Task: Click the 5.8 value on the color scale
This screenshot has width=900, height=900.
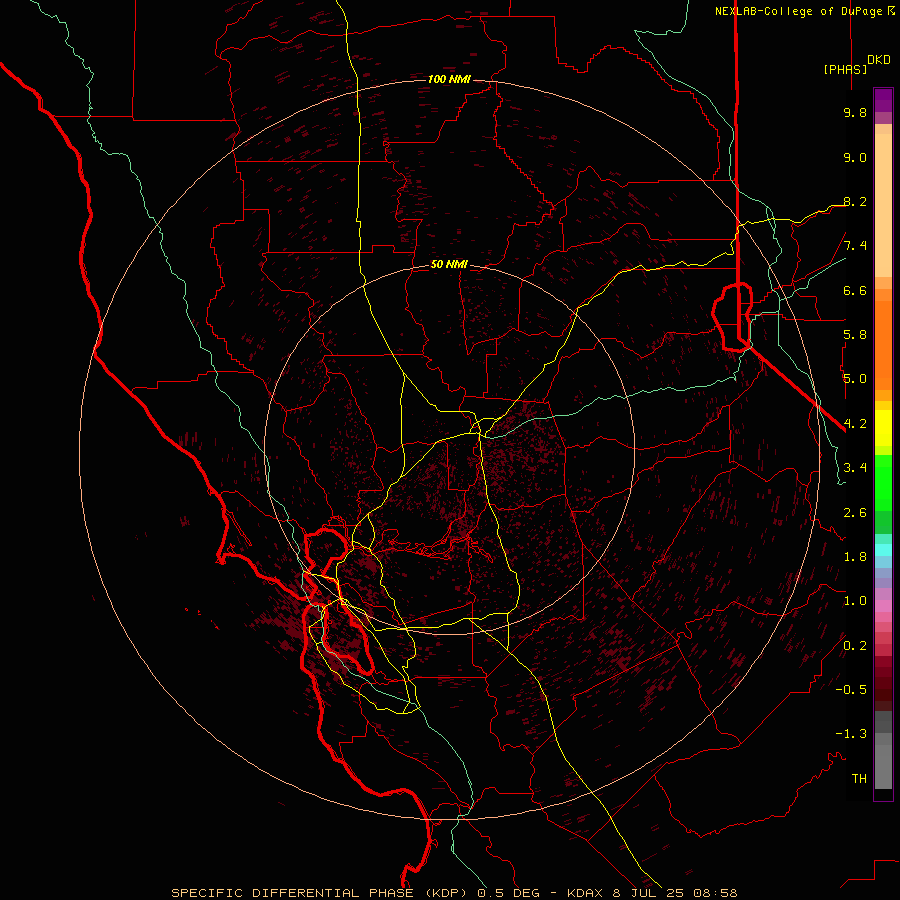Action: (x=855, y=335)
